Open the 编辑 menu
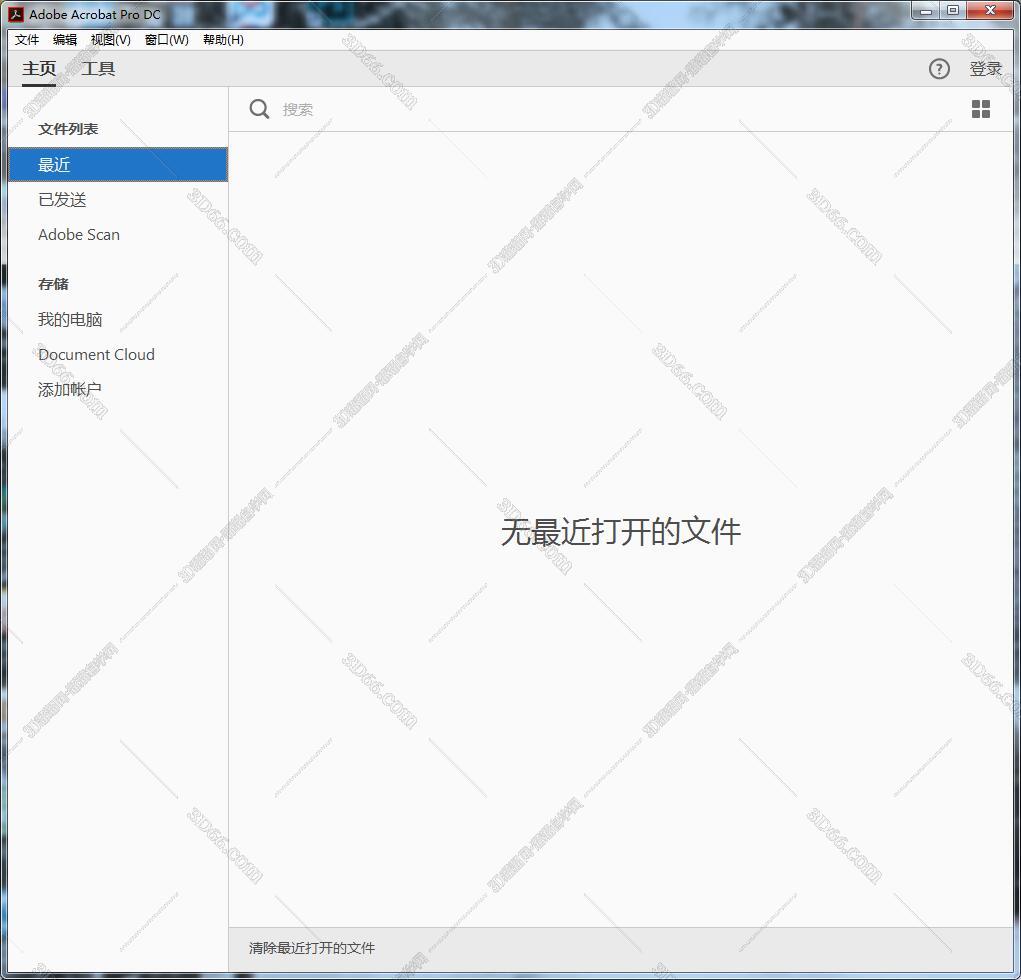 [64, 40]
